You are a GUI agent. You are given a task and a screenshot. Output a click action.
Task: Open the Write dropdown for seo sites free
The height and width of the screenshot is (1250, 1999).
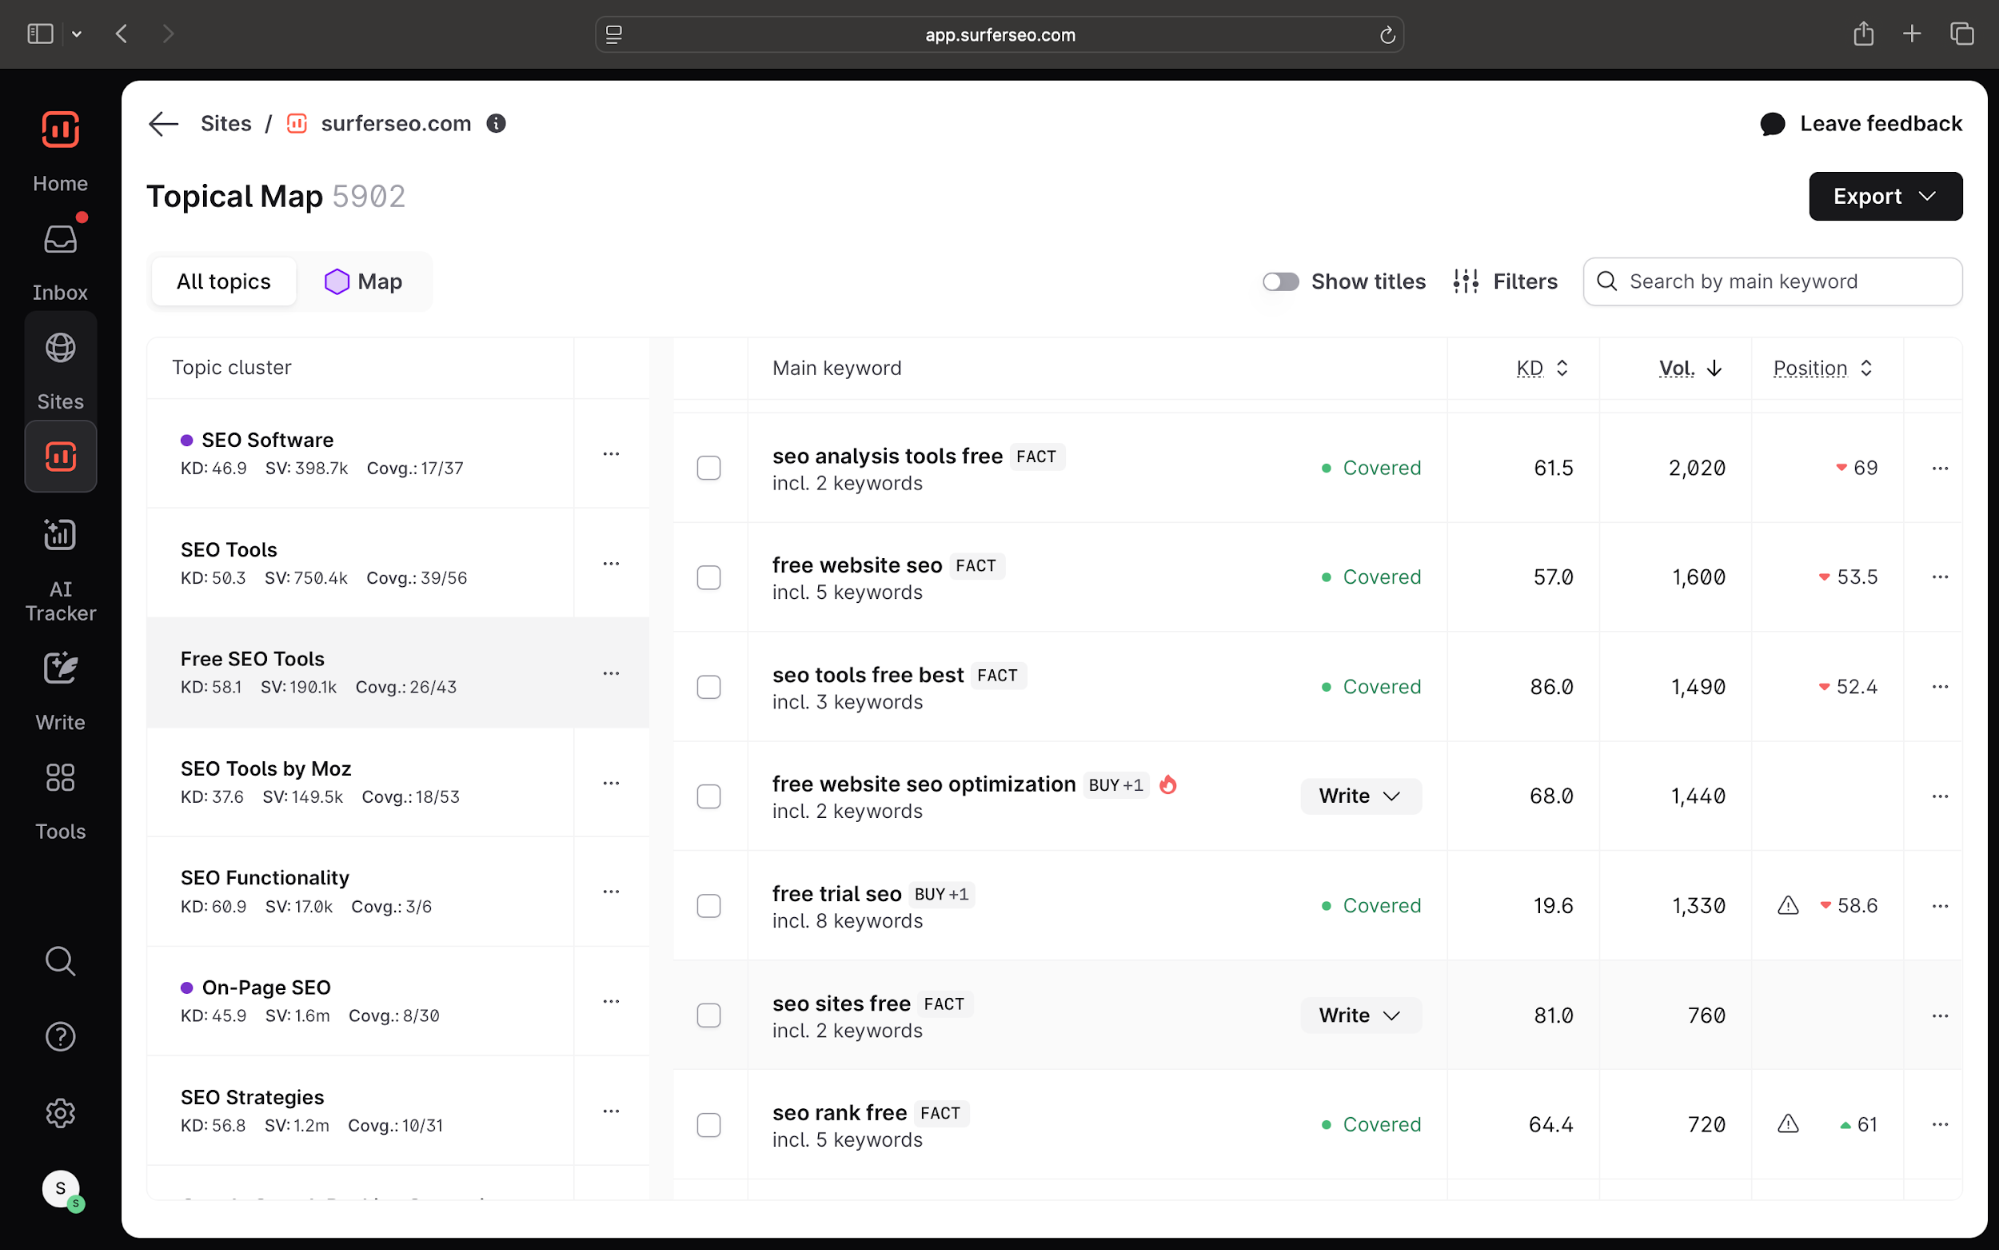tap(1359, 1015)
